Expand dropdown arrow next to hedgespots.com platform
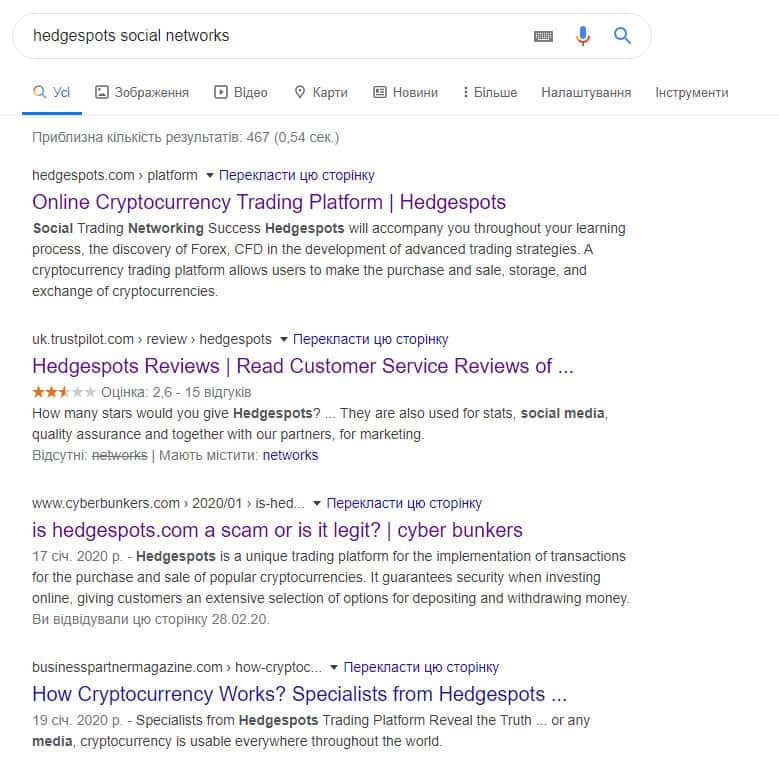This screenshot has width=779, height=762. tap(210, 175)
